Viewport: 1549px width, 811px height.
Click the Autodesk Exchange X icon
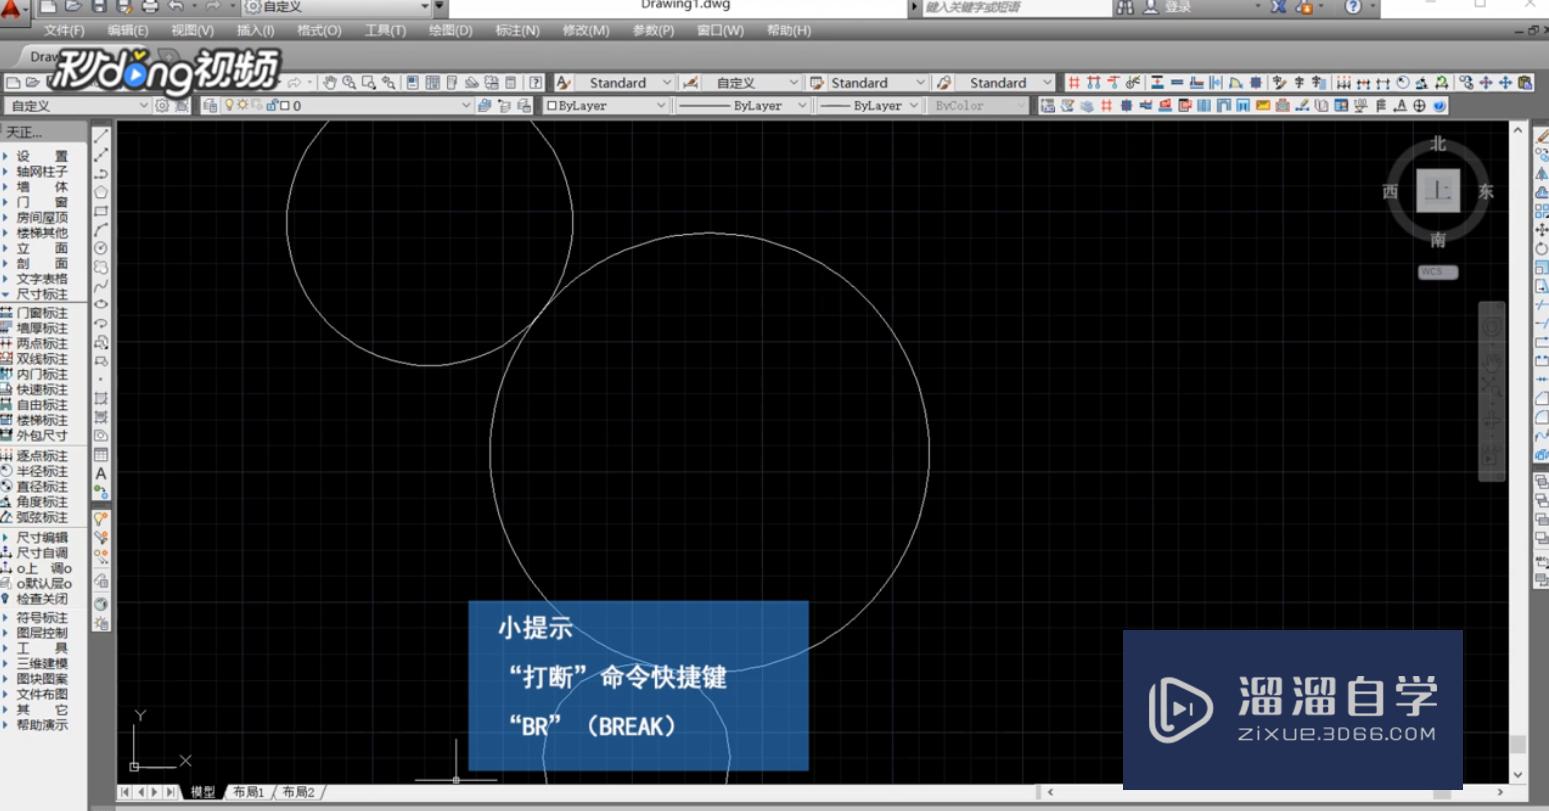tap(1279, 7)
